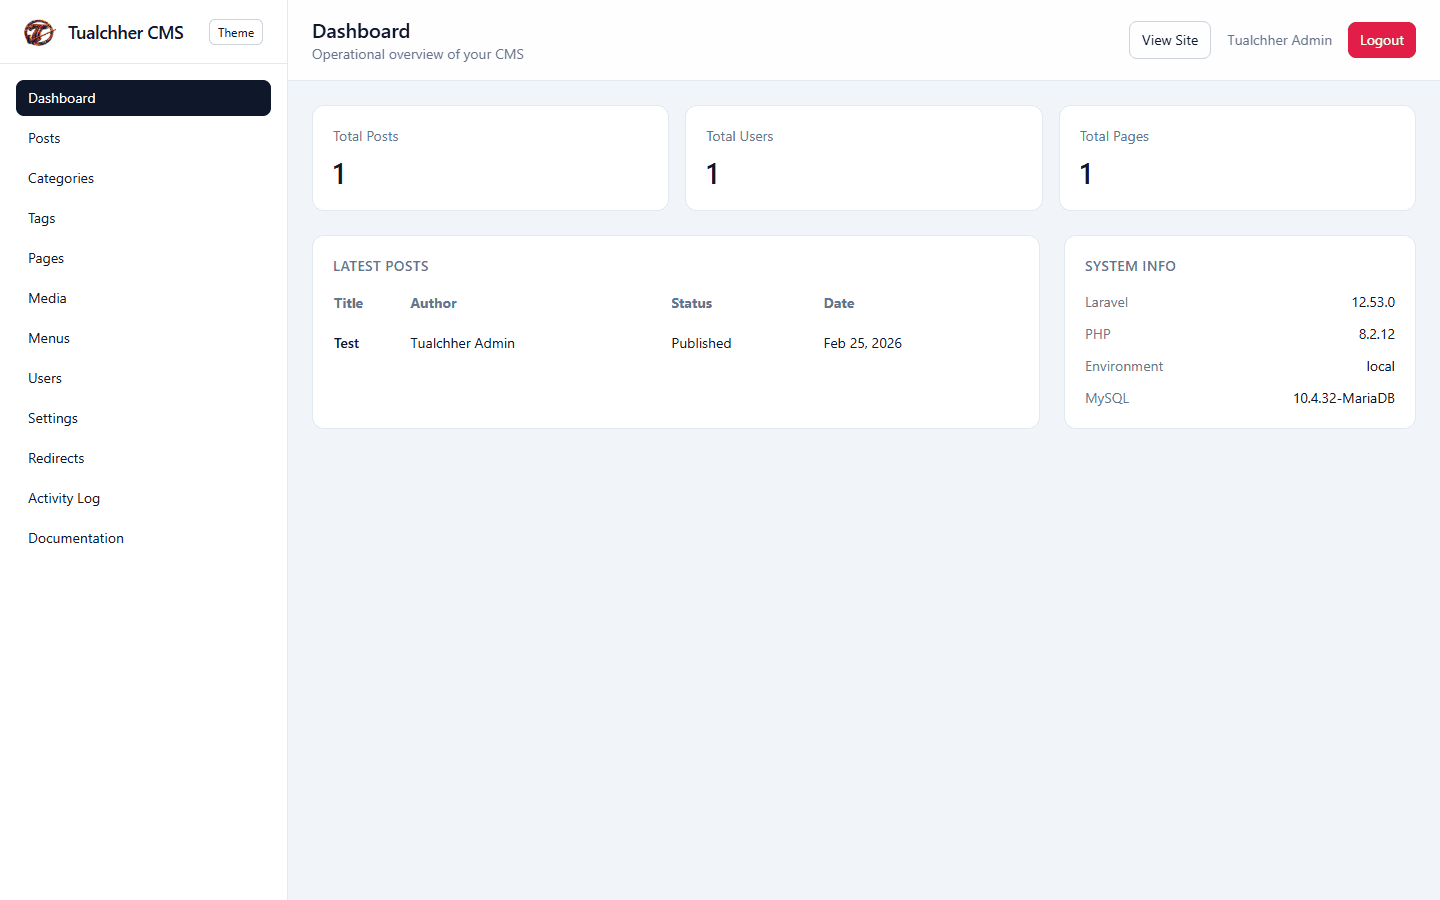Go to the Pages section

(46, 258)
